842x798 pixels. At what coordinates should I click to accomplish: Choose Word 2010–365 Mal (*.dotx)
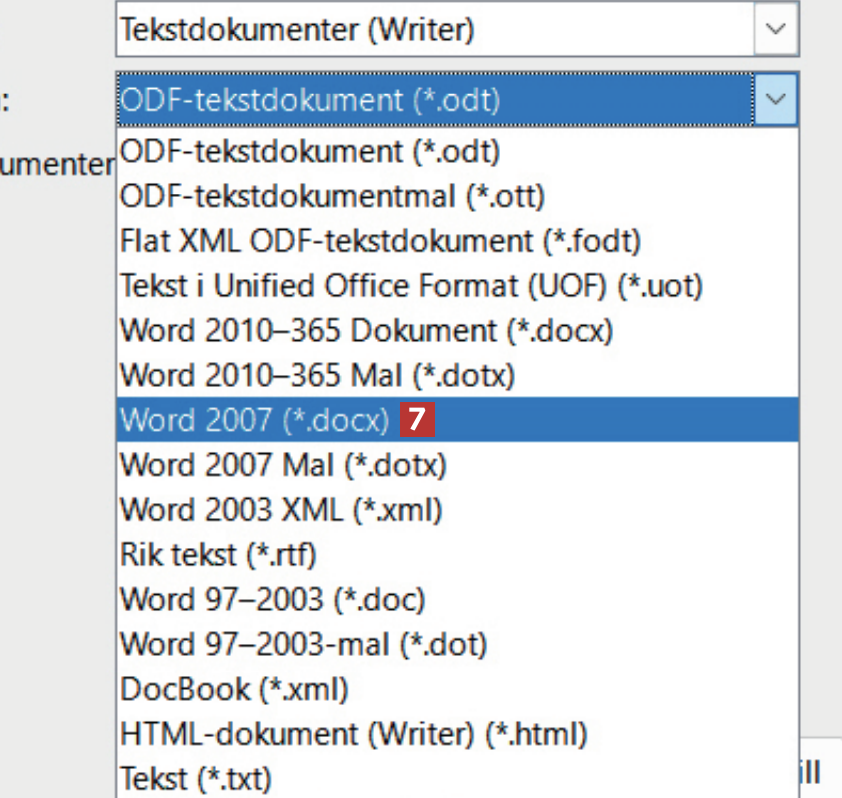coord(317,376)
